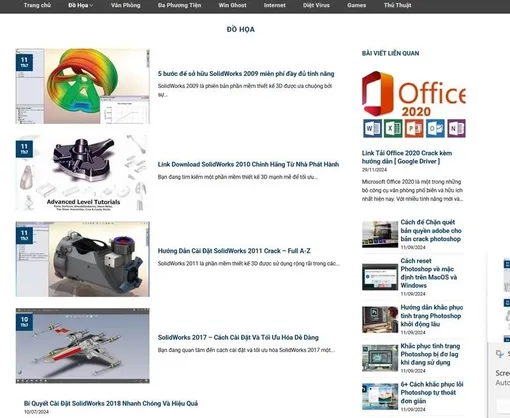Click the OneNote icon in Office banner

click(x=456, y=128)
